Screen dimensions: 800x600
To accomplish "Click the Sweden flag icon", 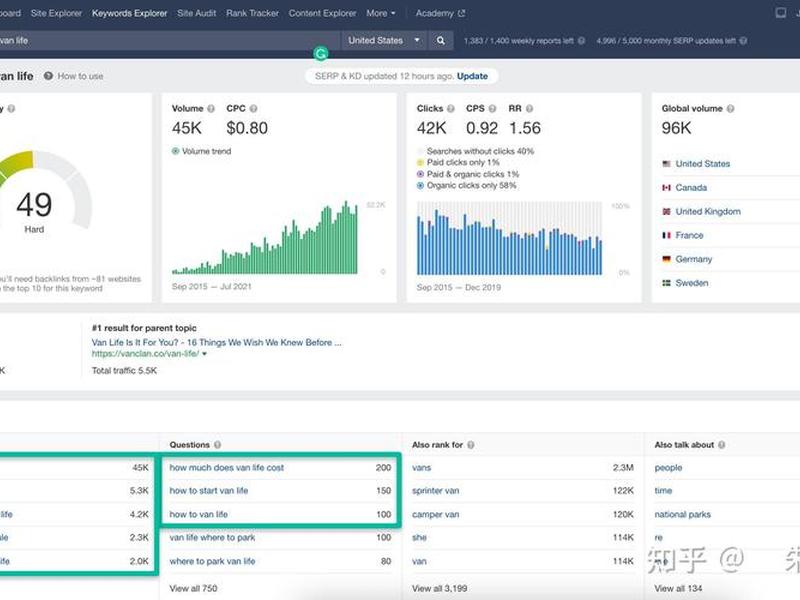I will click(666, 283).
